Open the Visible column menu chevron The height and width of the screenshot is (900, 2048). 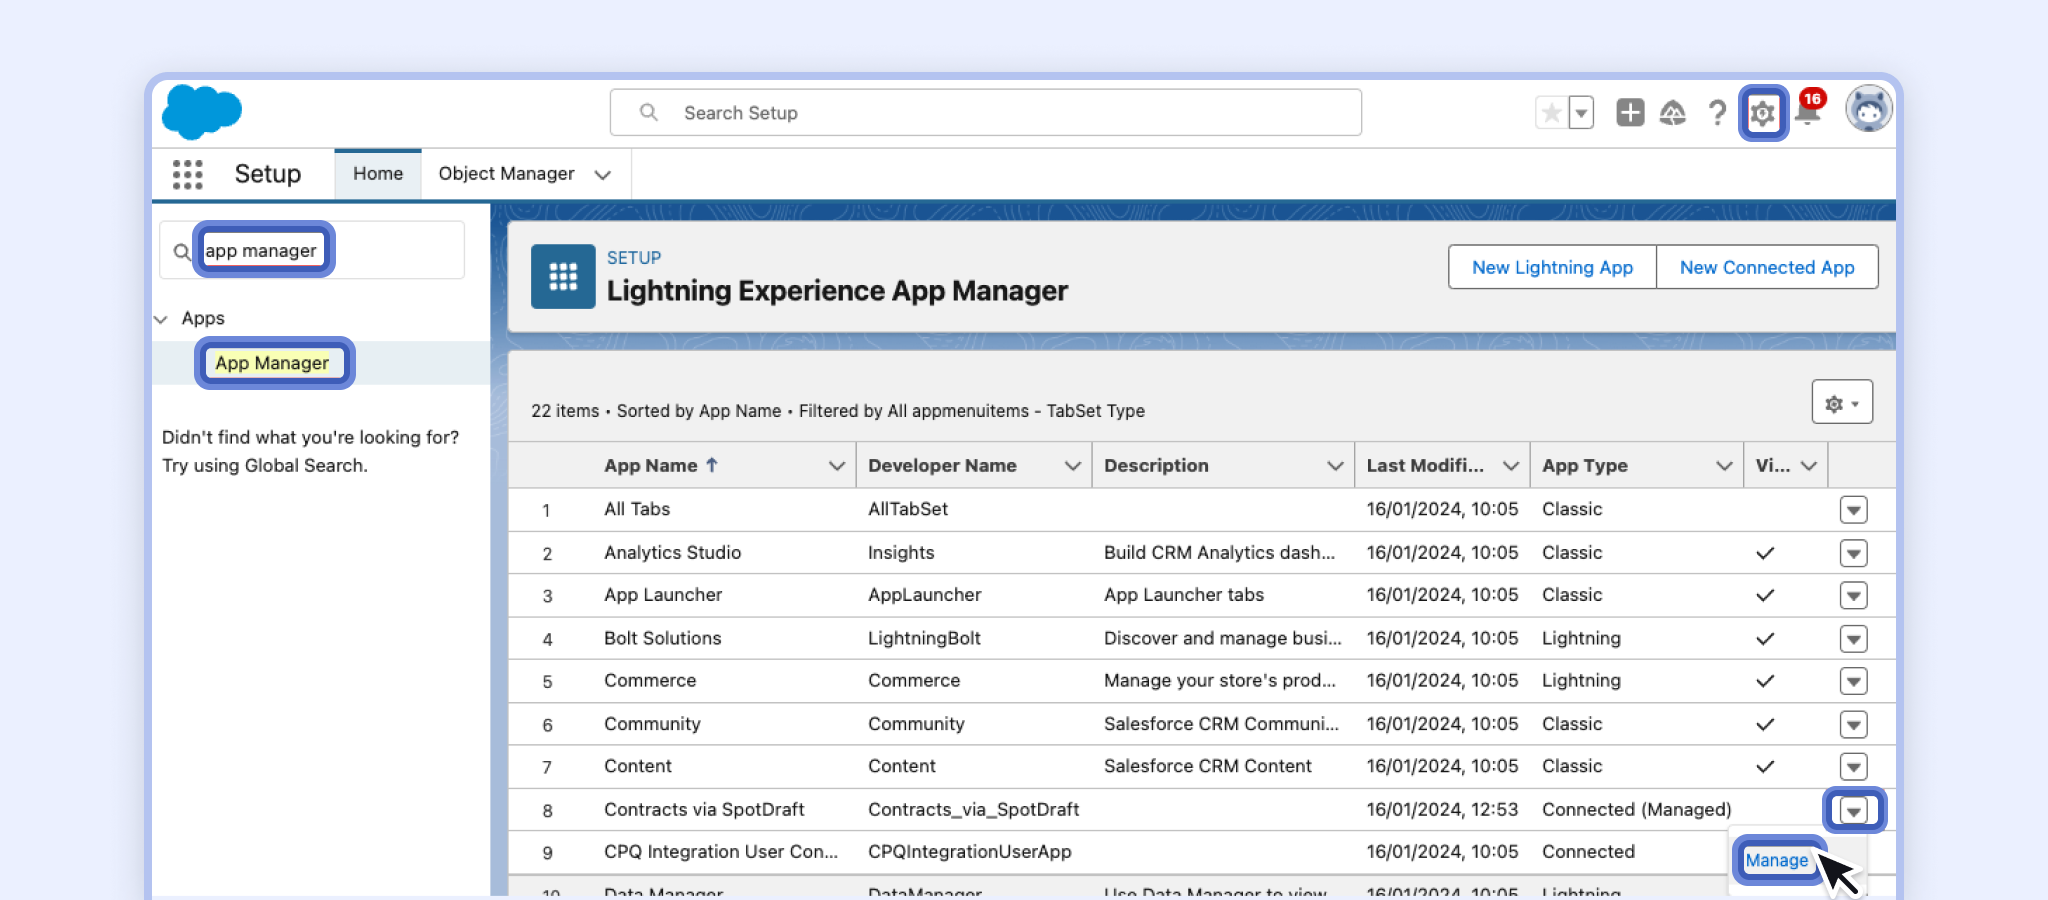1809,466
